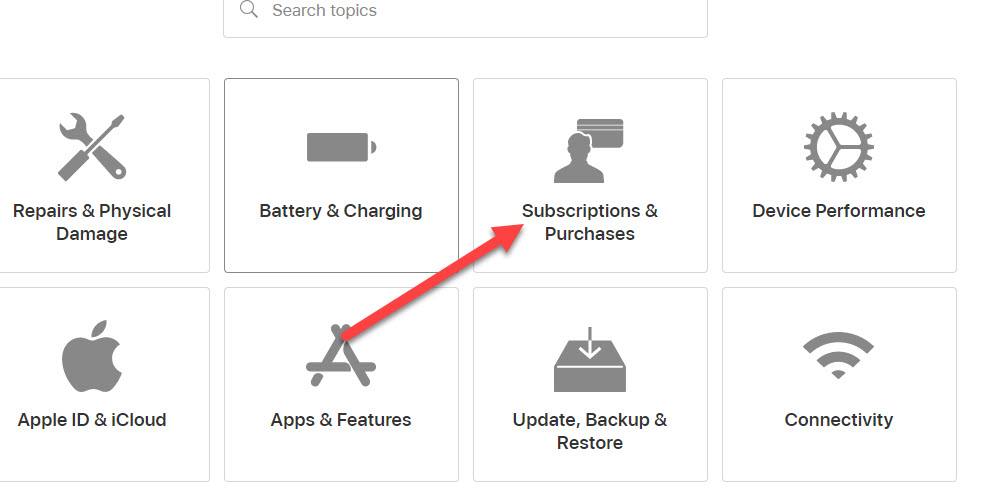Image resolution: width=985 pixels, height=484 pixels.
Task: Open Subscriptions & Purchases label
Action: pos(590,222)
